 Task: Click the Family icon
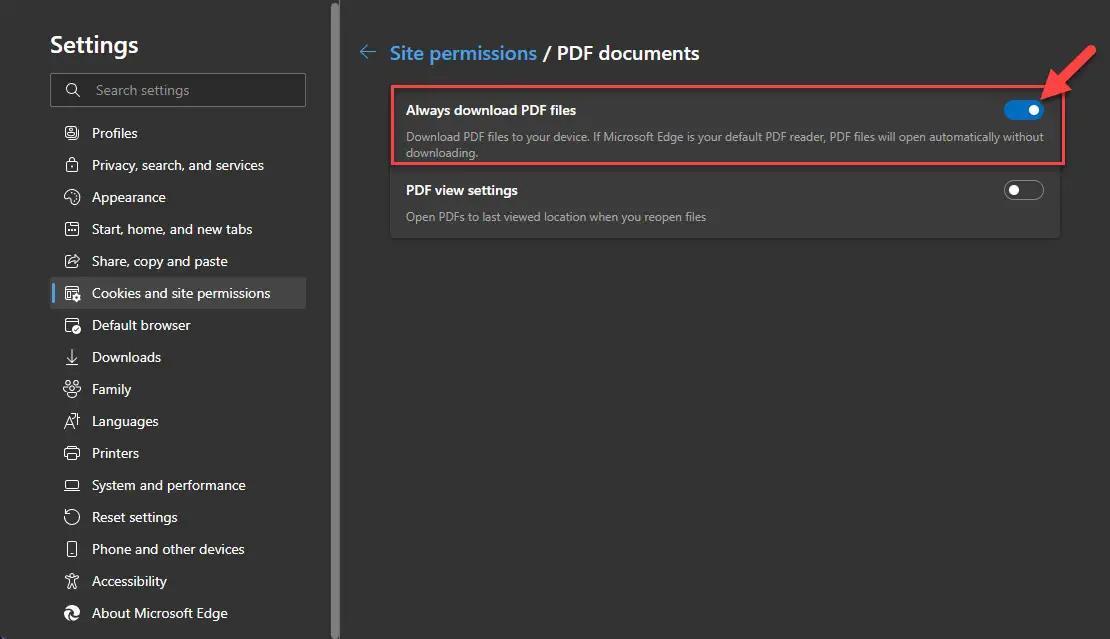pyautogui.click(x=71, y=389)
